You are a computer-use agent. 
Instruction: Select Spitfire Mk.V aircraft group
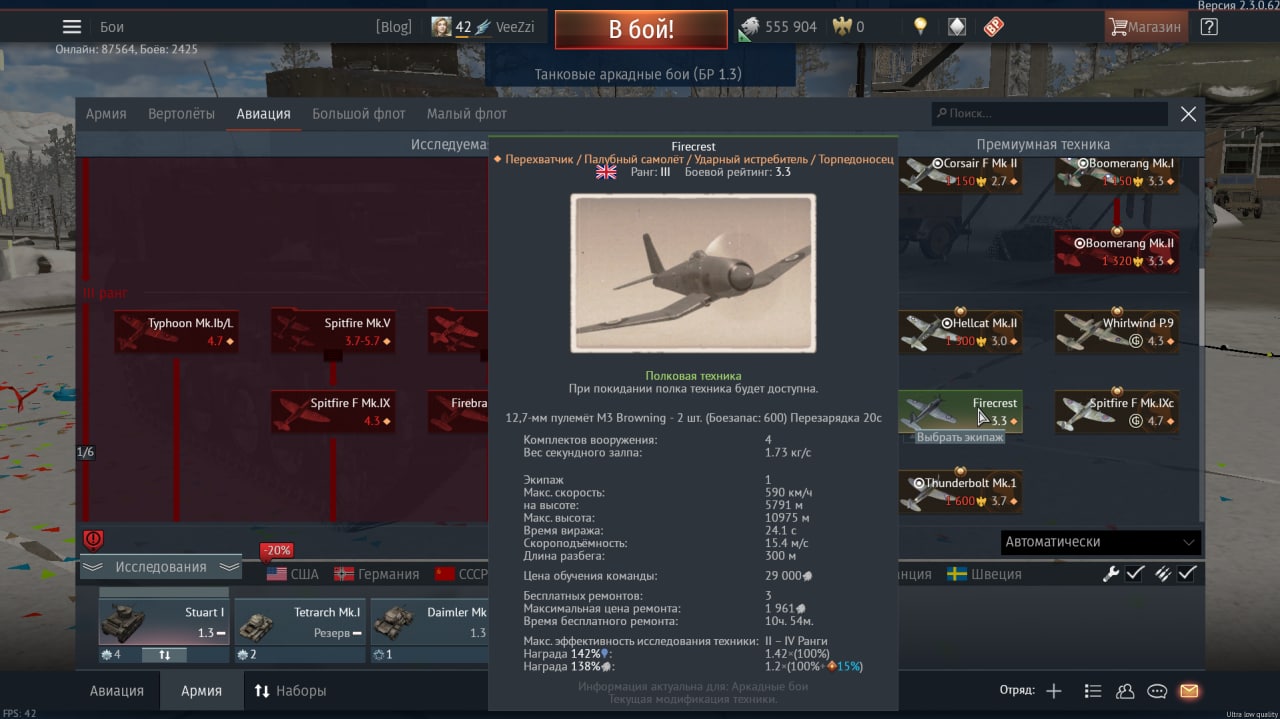pos(334,332)
